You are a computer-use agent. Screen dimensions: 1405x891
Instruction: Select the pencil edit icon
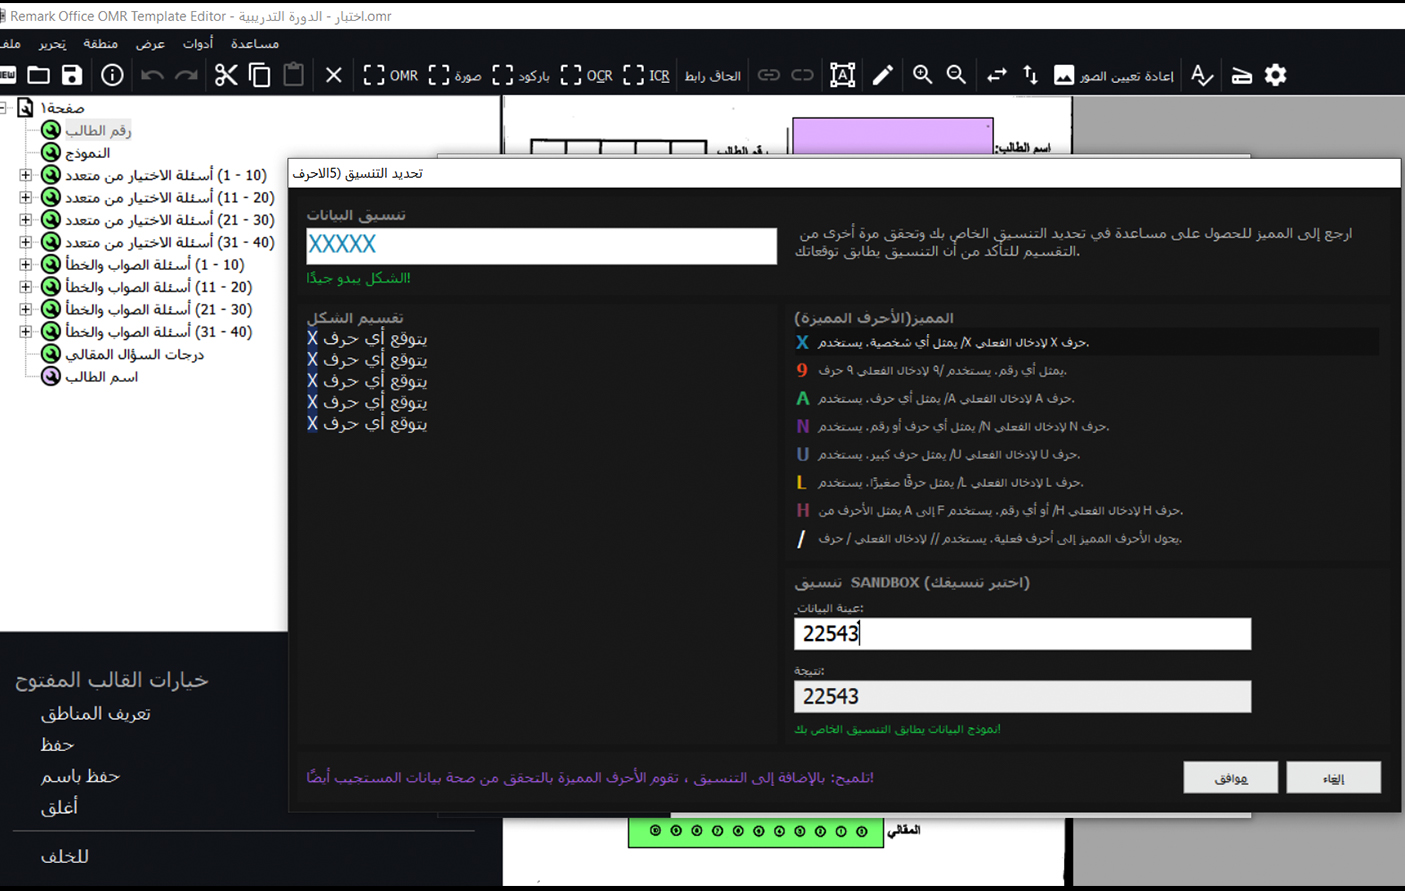pos(882,75)
